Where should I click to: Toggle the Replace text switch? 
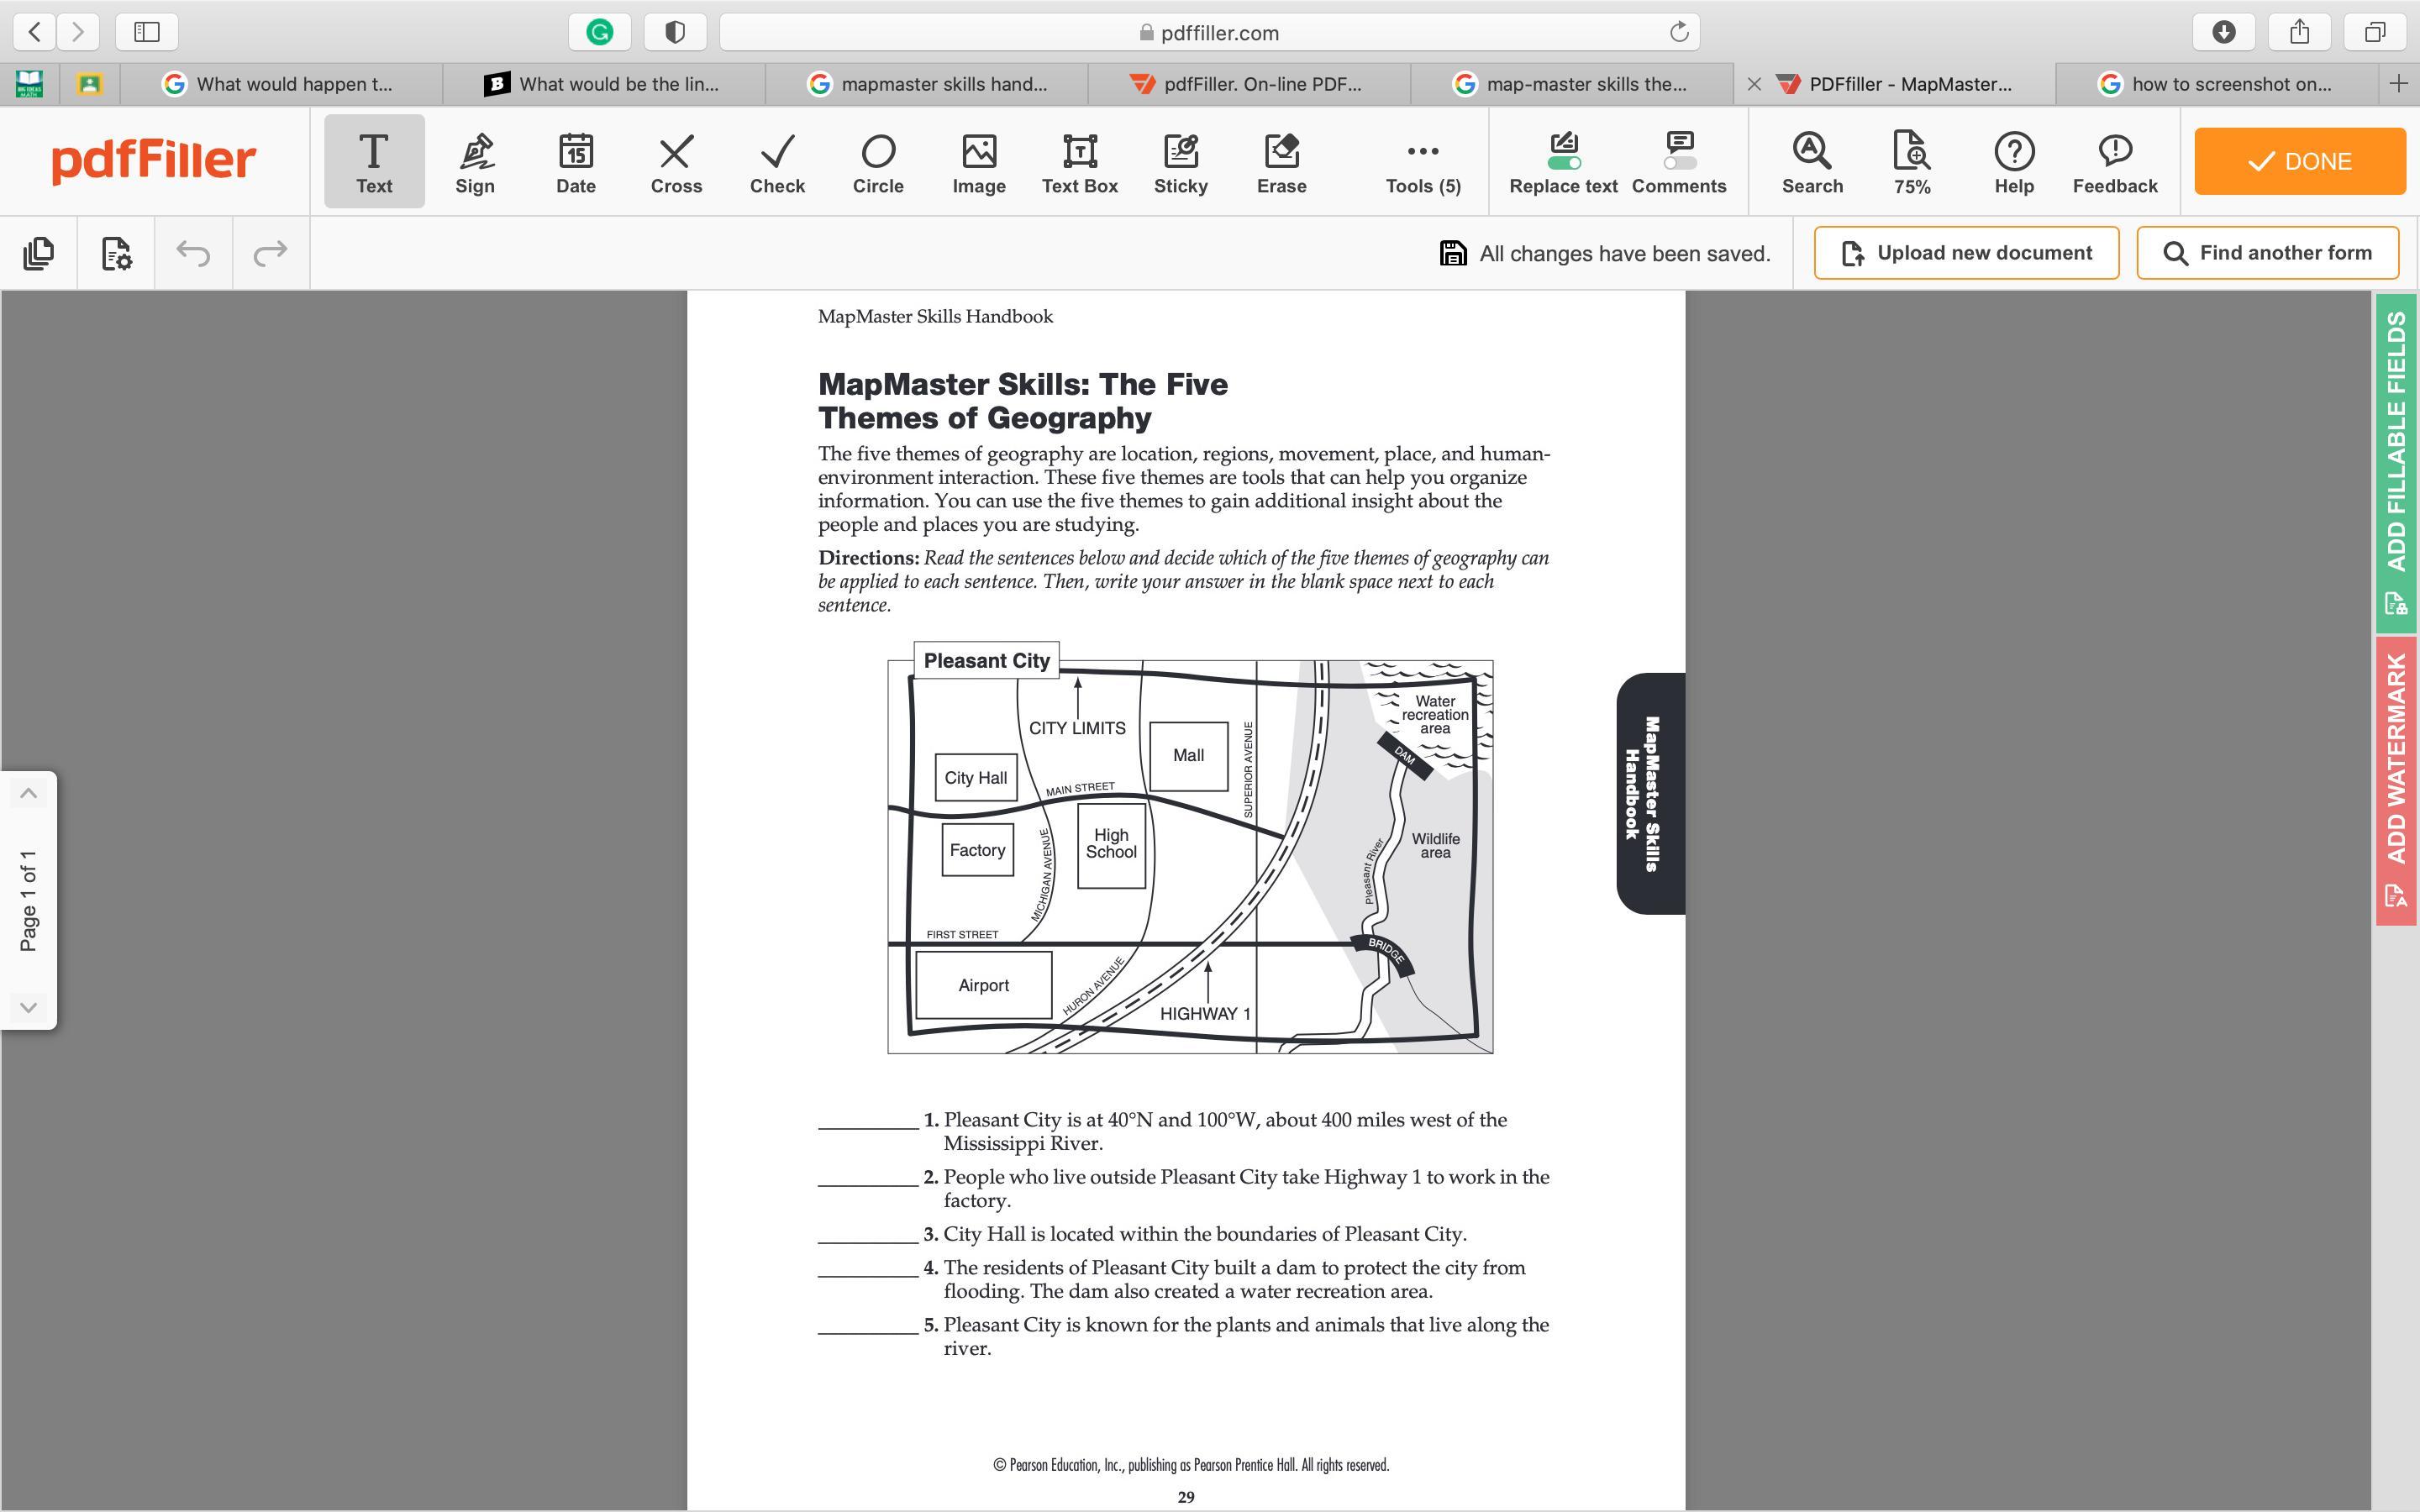[x=1563, y=162]
